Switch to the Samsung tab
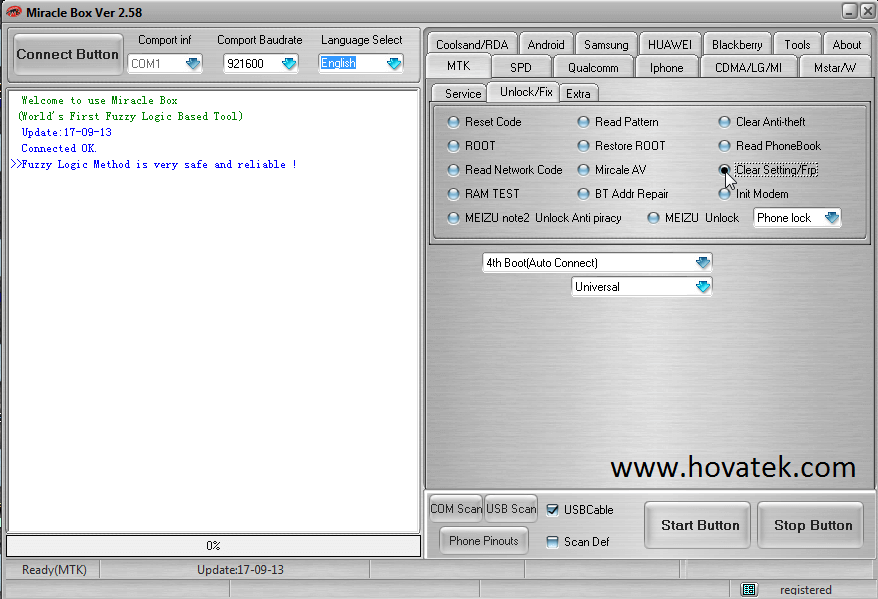Screen dimensions: 878x599 click(x=606, y=45)
